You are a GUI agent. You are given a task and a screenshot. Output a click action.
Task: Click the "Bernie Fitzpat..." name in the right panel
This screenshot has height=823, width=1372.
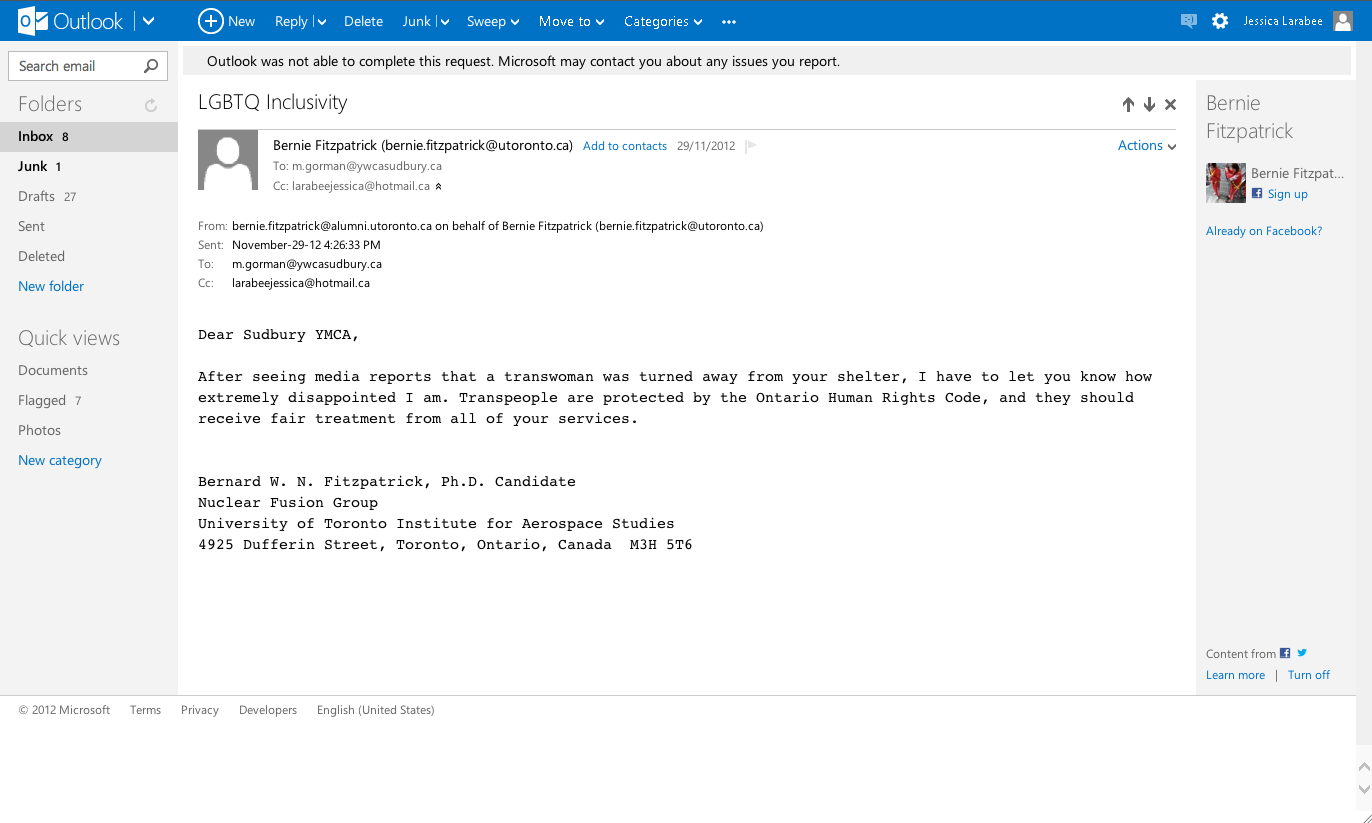pyautogui.click(x=1297, y=173)
